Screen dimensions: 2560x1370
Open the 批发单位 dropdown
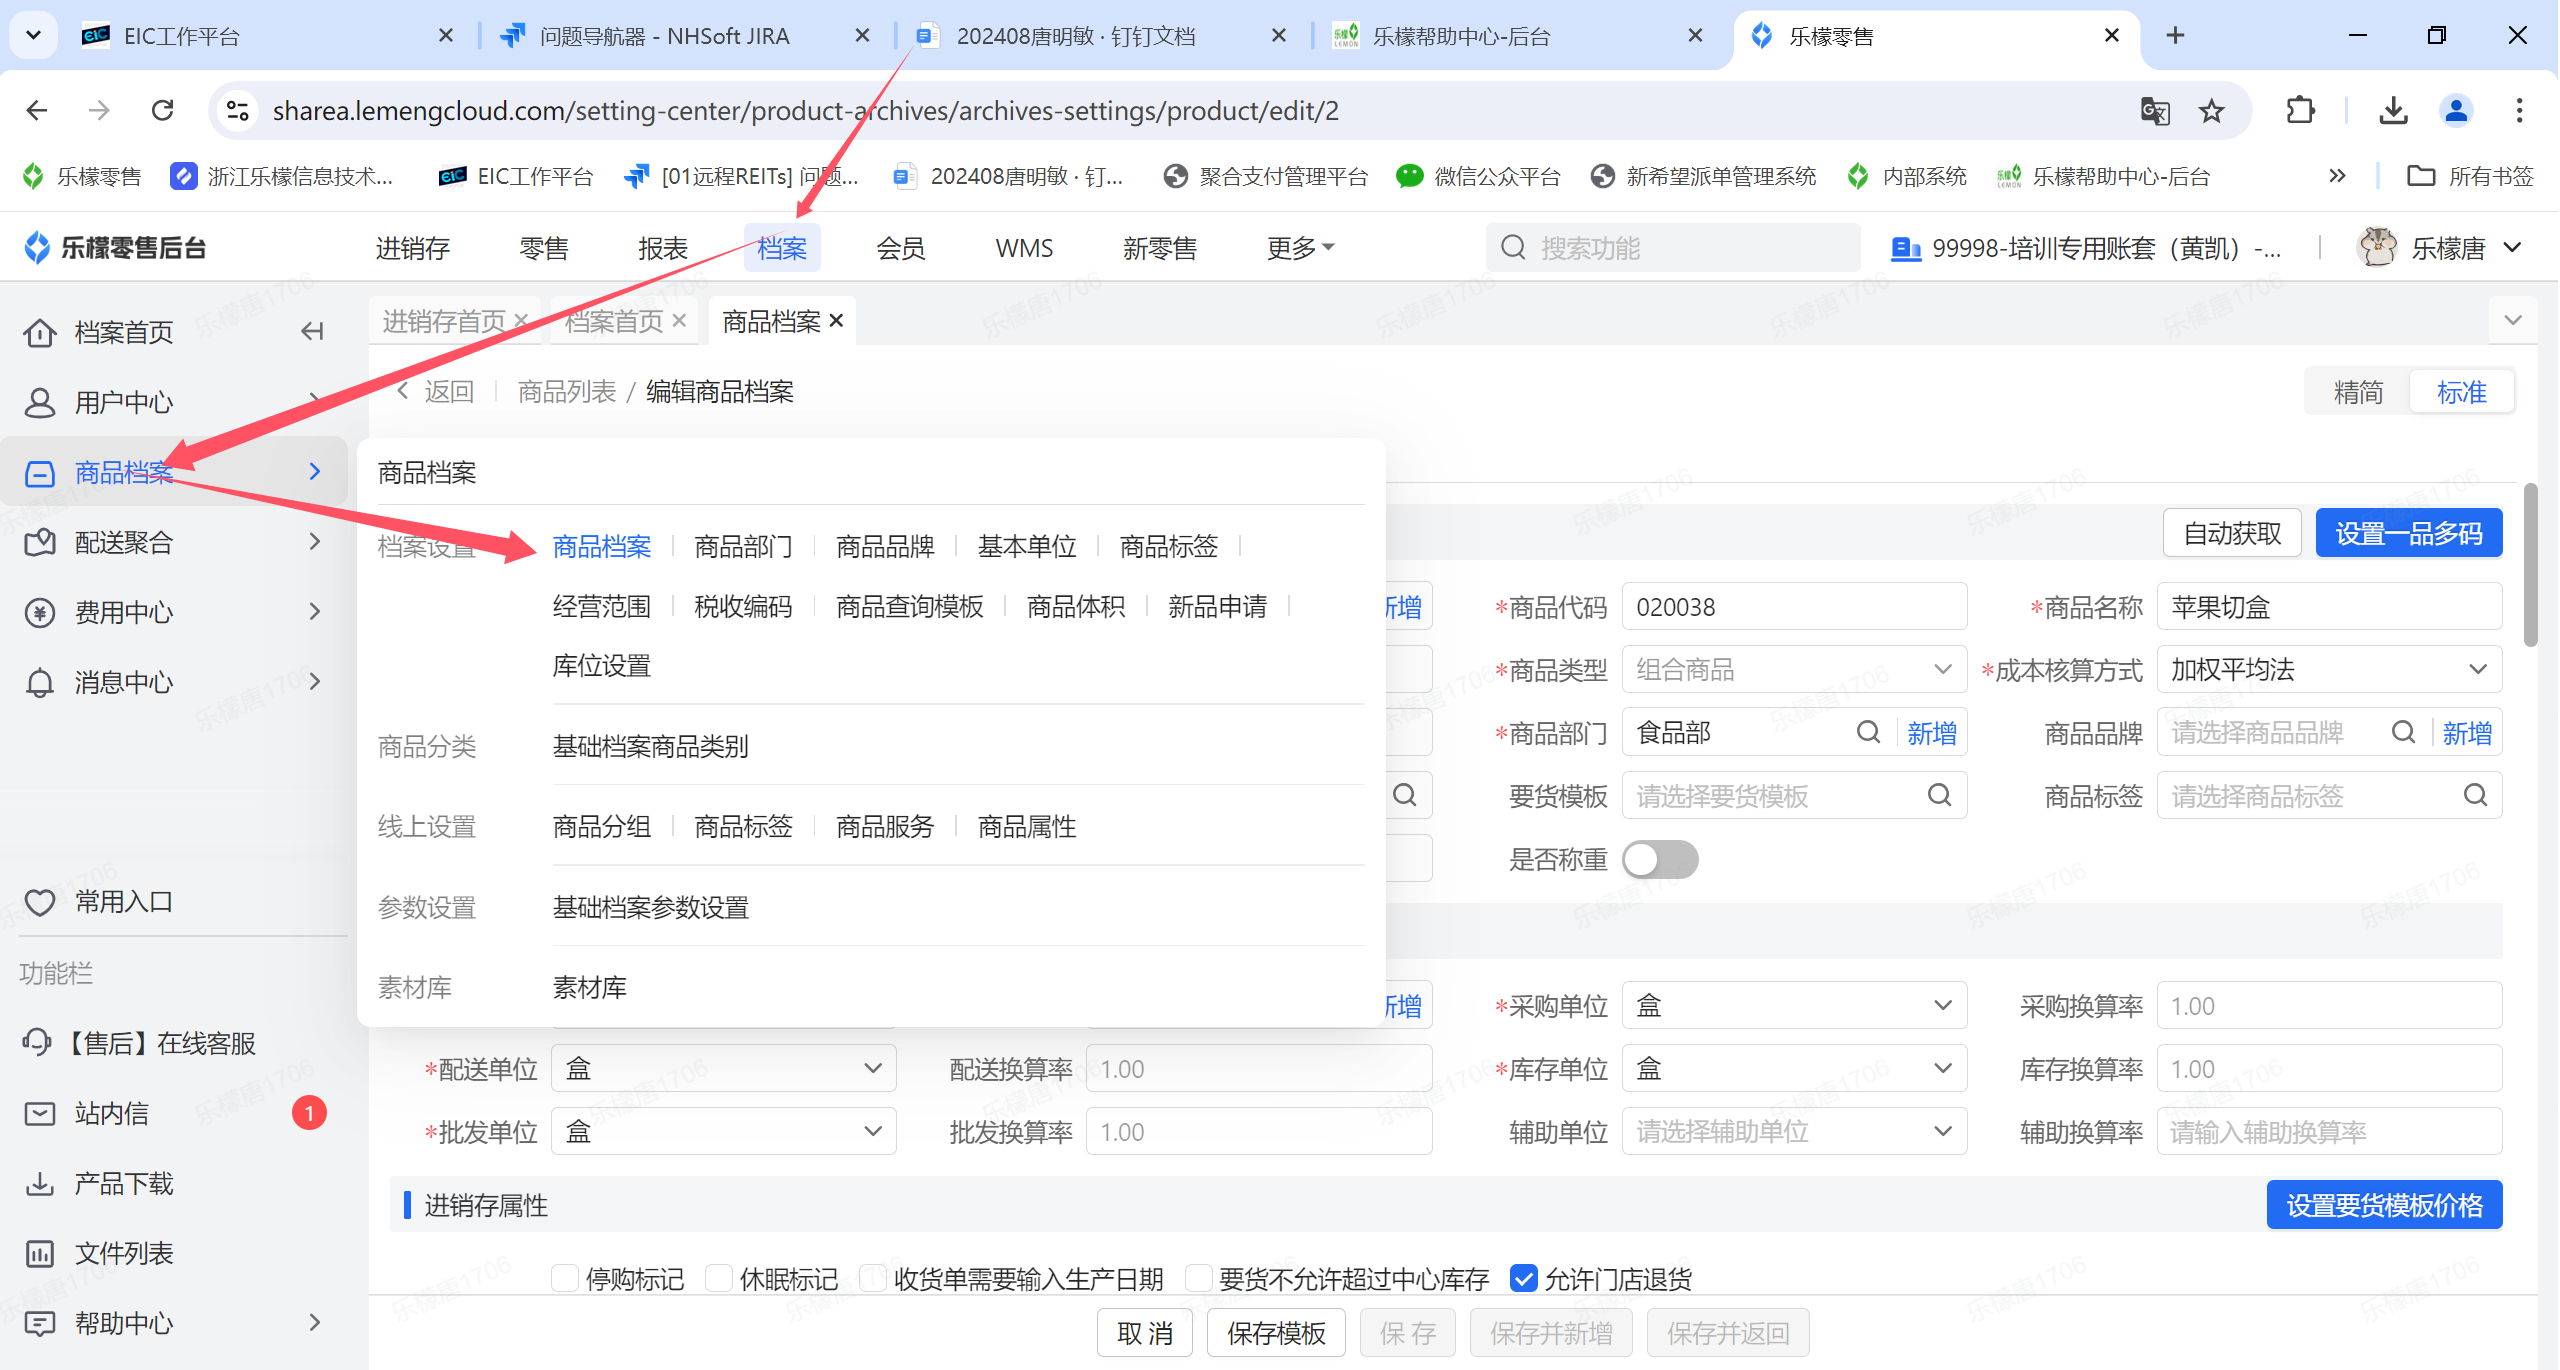pyautogui.click(x=724, y=1131)
